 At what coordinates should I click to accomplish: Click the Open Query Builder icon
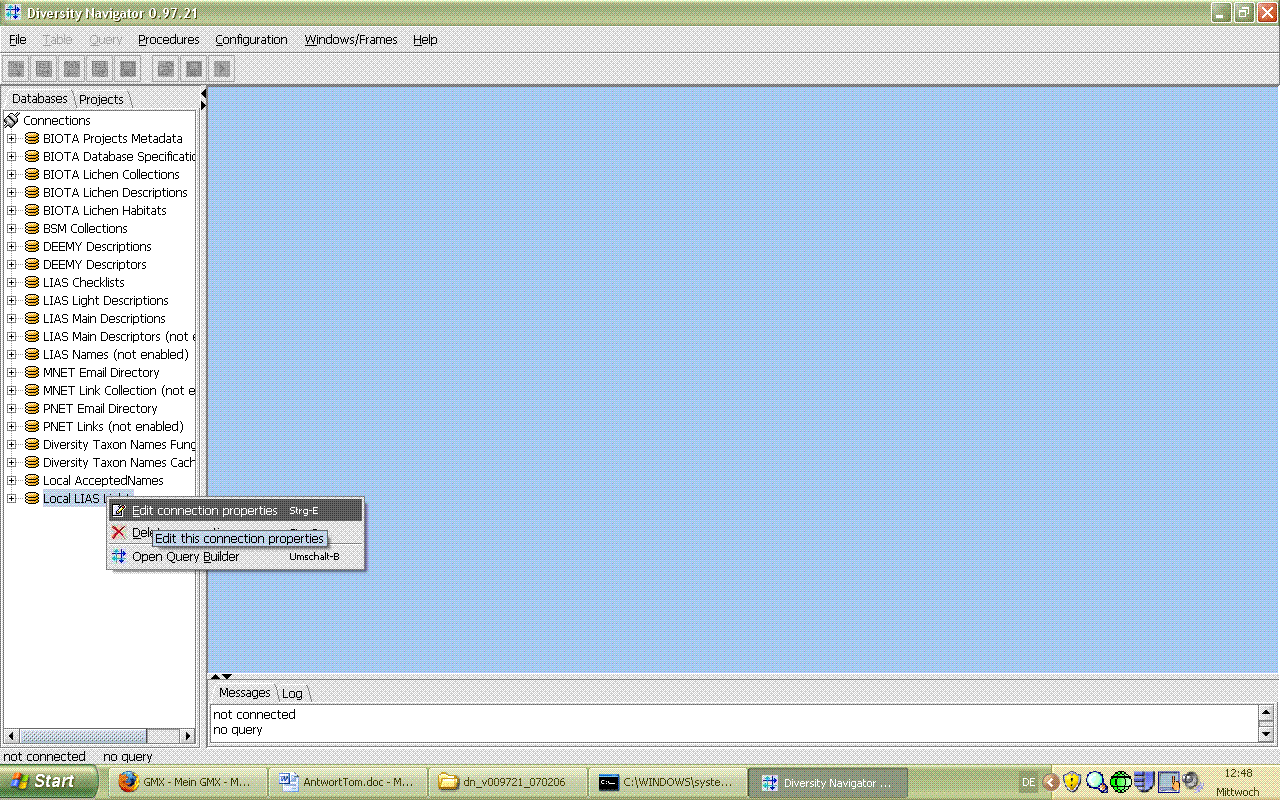point(119,557)
